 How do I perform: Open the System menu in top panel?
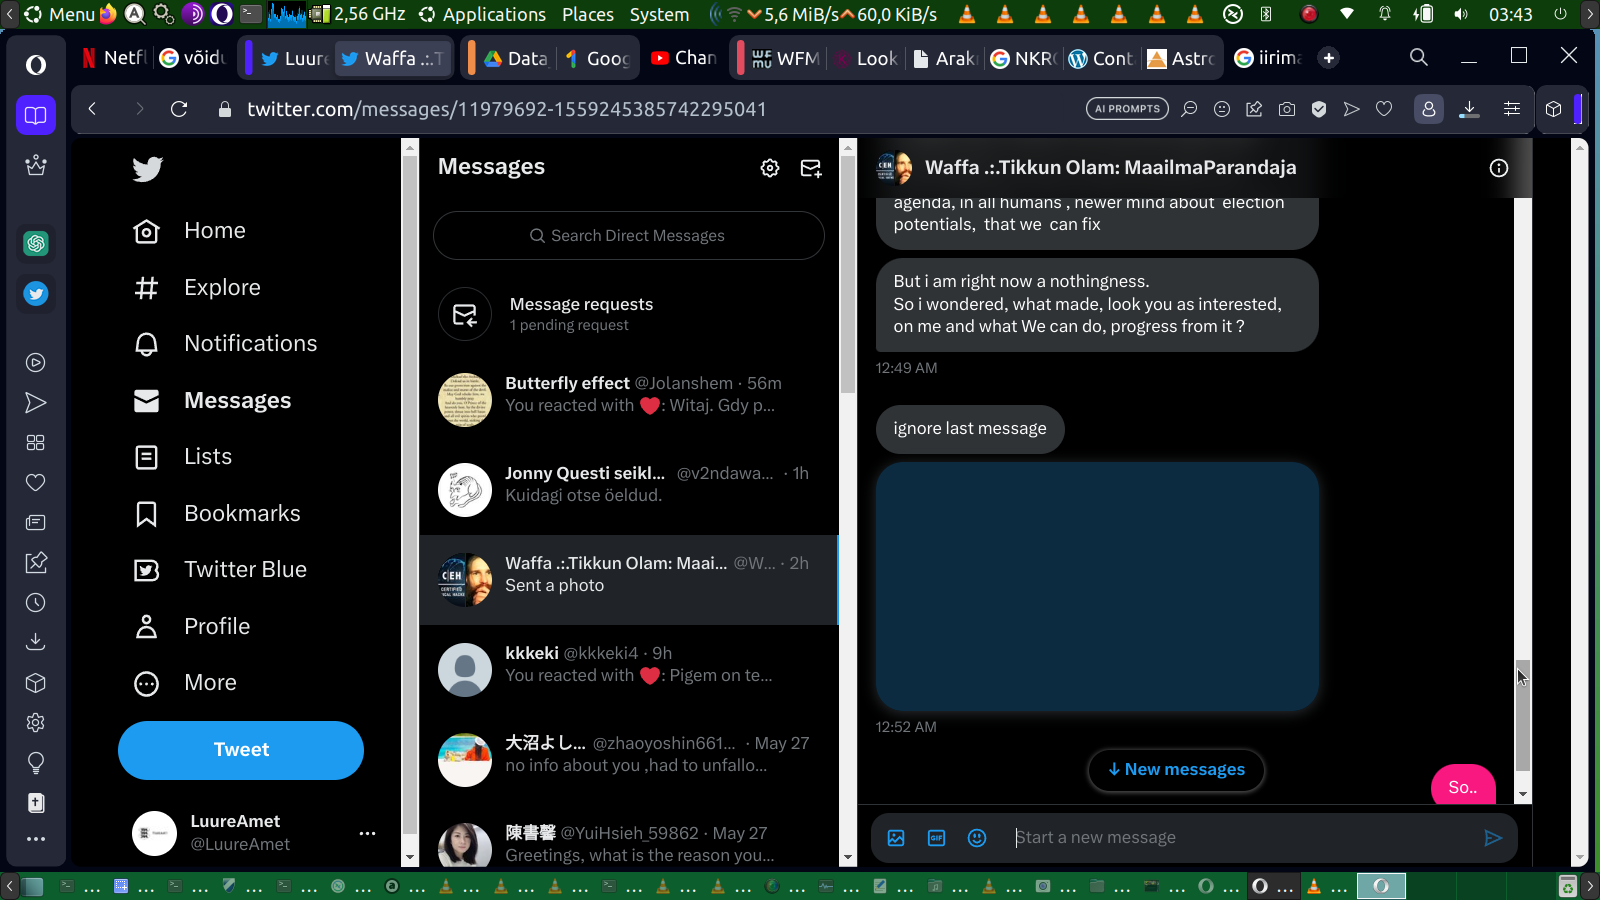point(659,14)
